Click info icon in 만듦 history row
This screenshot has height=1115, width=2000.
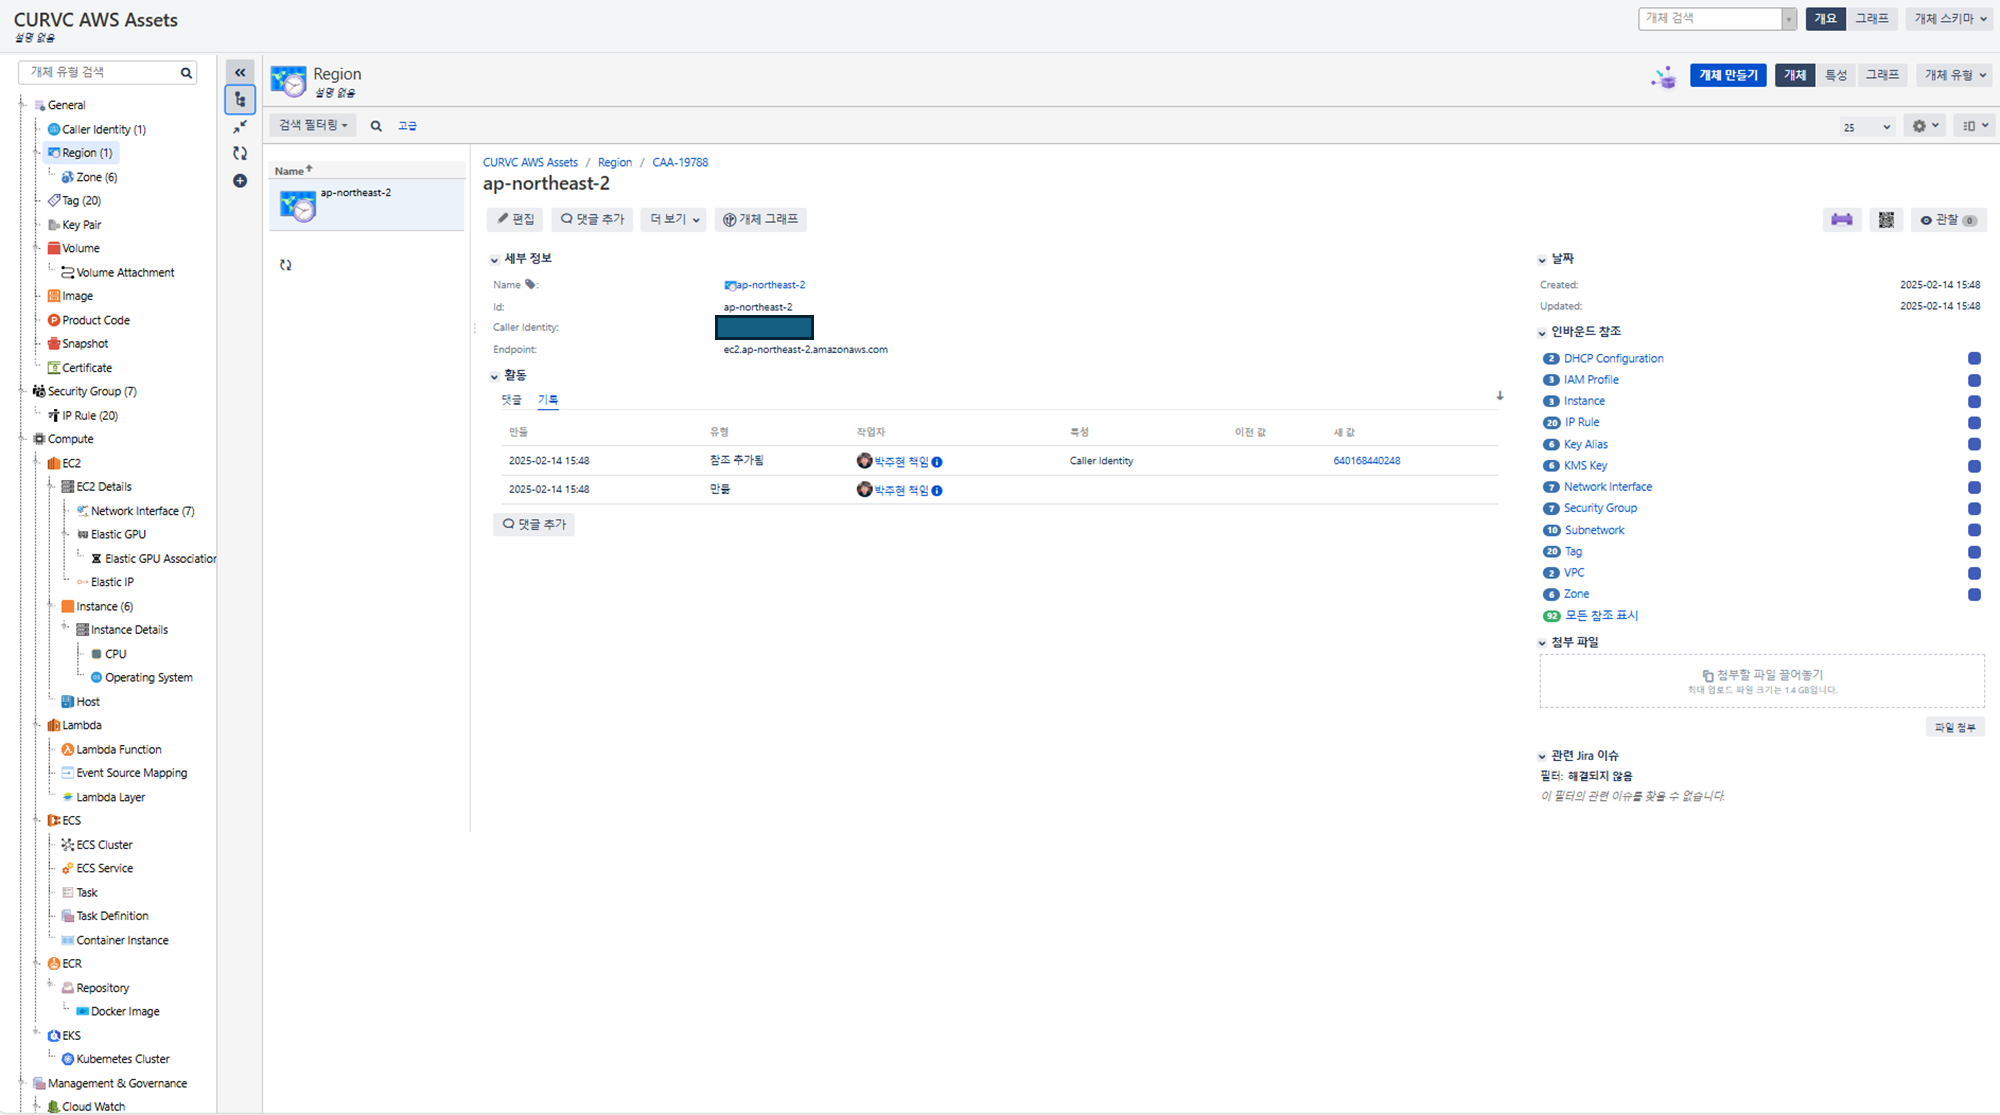pyautogui.click(x=937, y=490)
